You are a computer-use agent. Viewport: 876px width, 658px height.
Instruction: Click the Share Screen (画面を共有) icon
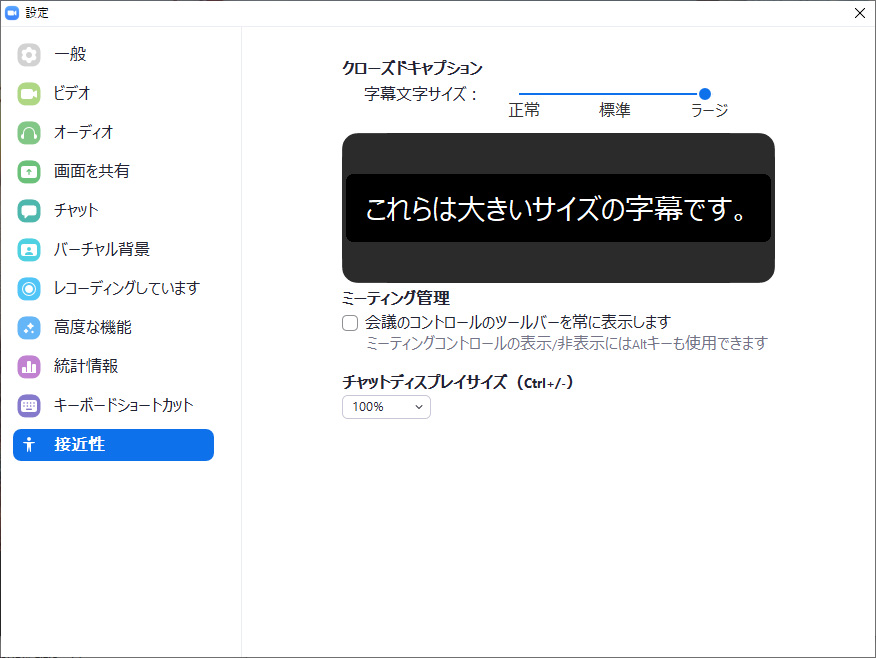pyautogui.click(x=29, y=172)
